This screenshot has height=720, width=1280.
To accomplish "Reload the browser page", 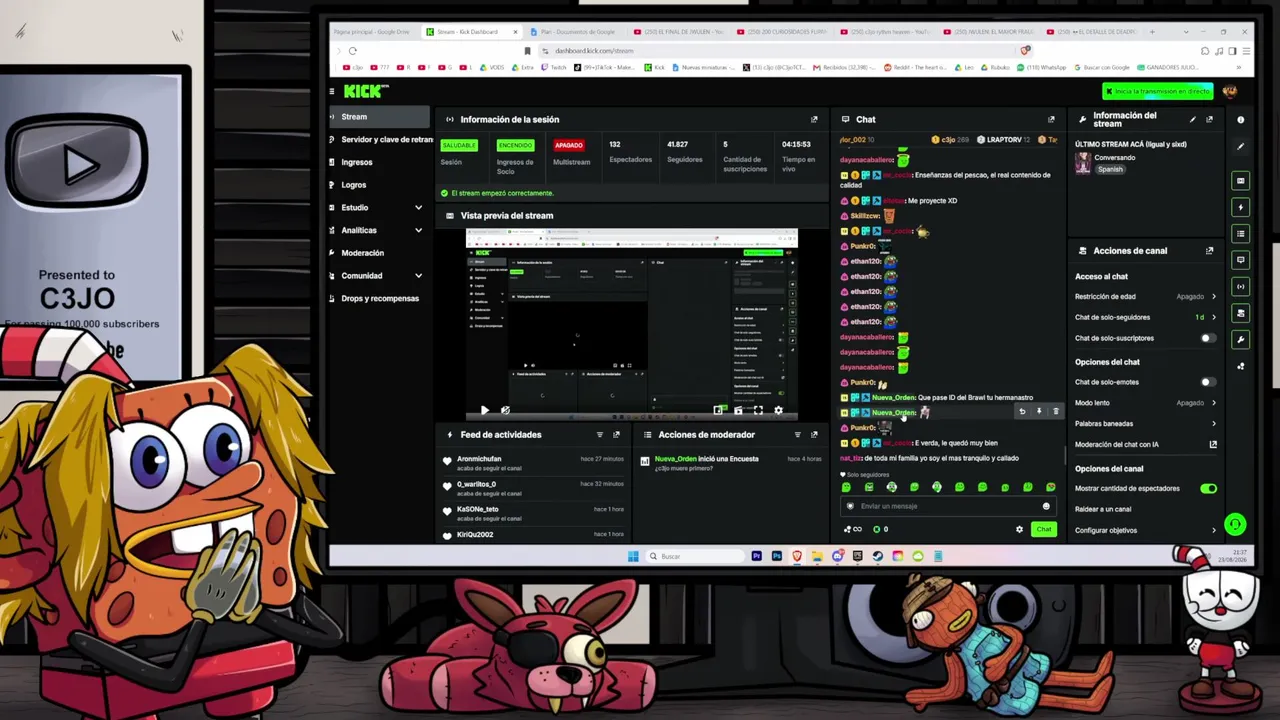I will (x=352, y=51).
